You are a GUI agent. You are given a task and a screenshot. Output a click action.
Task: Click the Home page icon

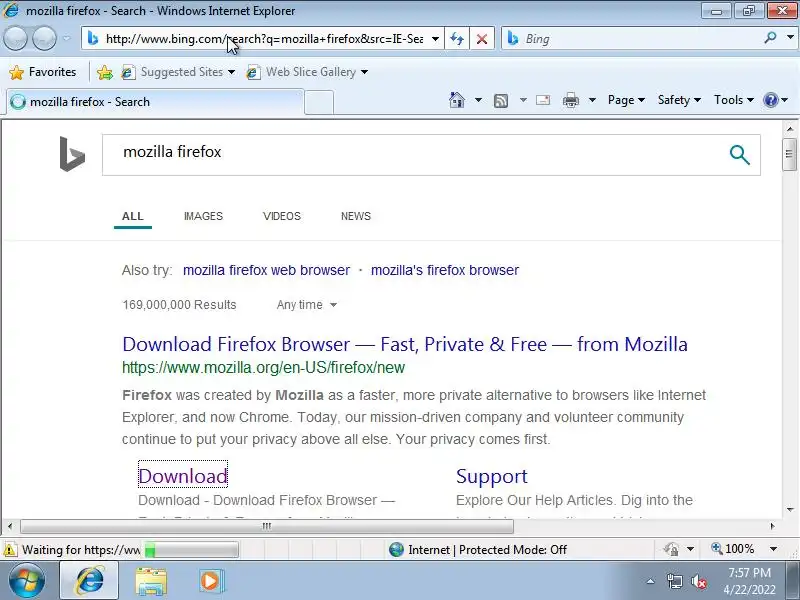tap(457, 100)
